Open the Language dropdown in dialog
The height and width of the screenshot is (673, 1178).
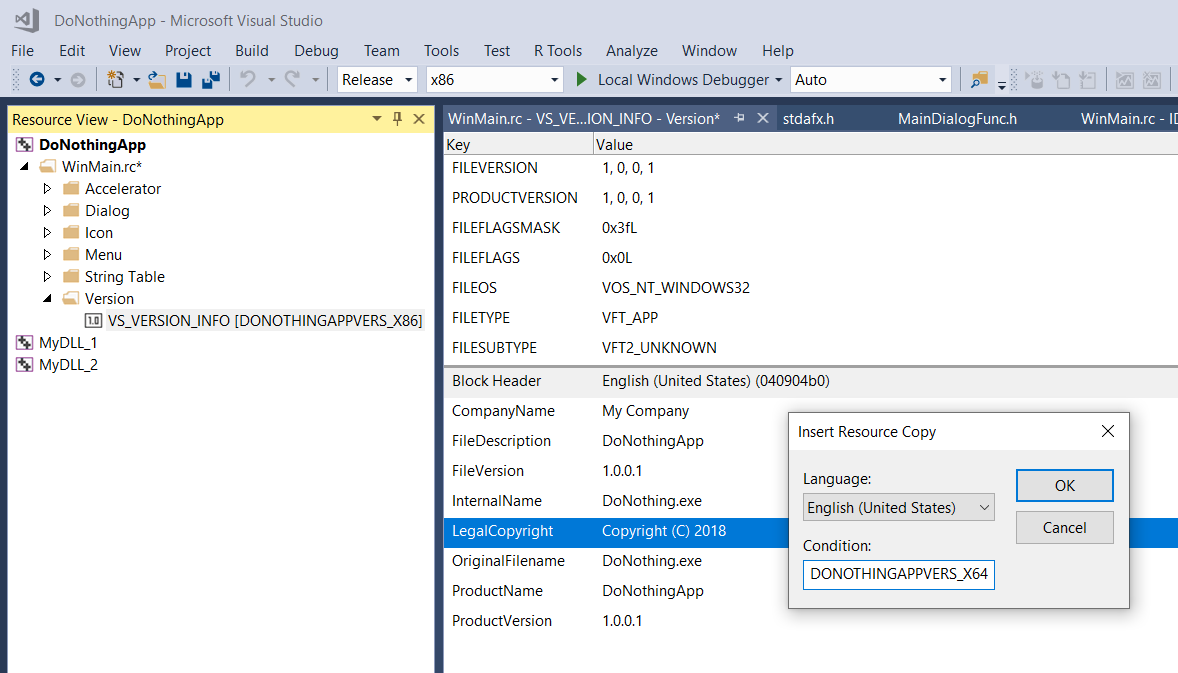[x=984, y=508]
